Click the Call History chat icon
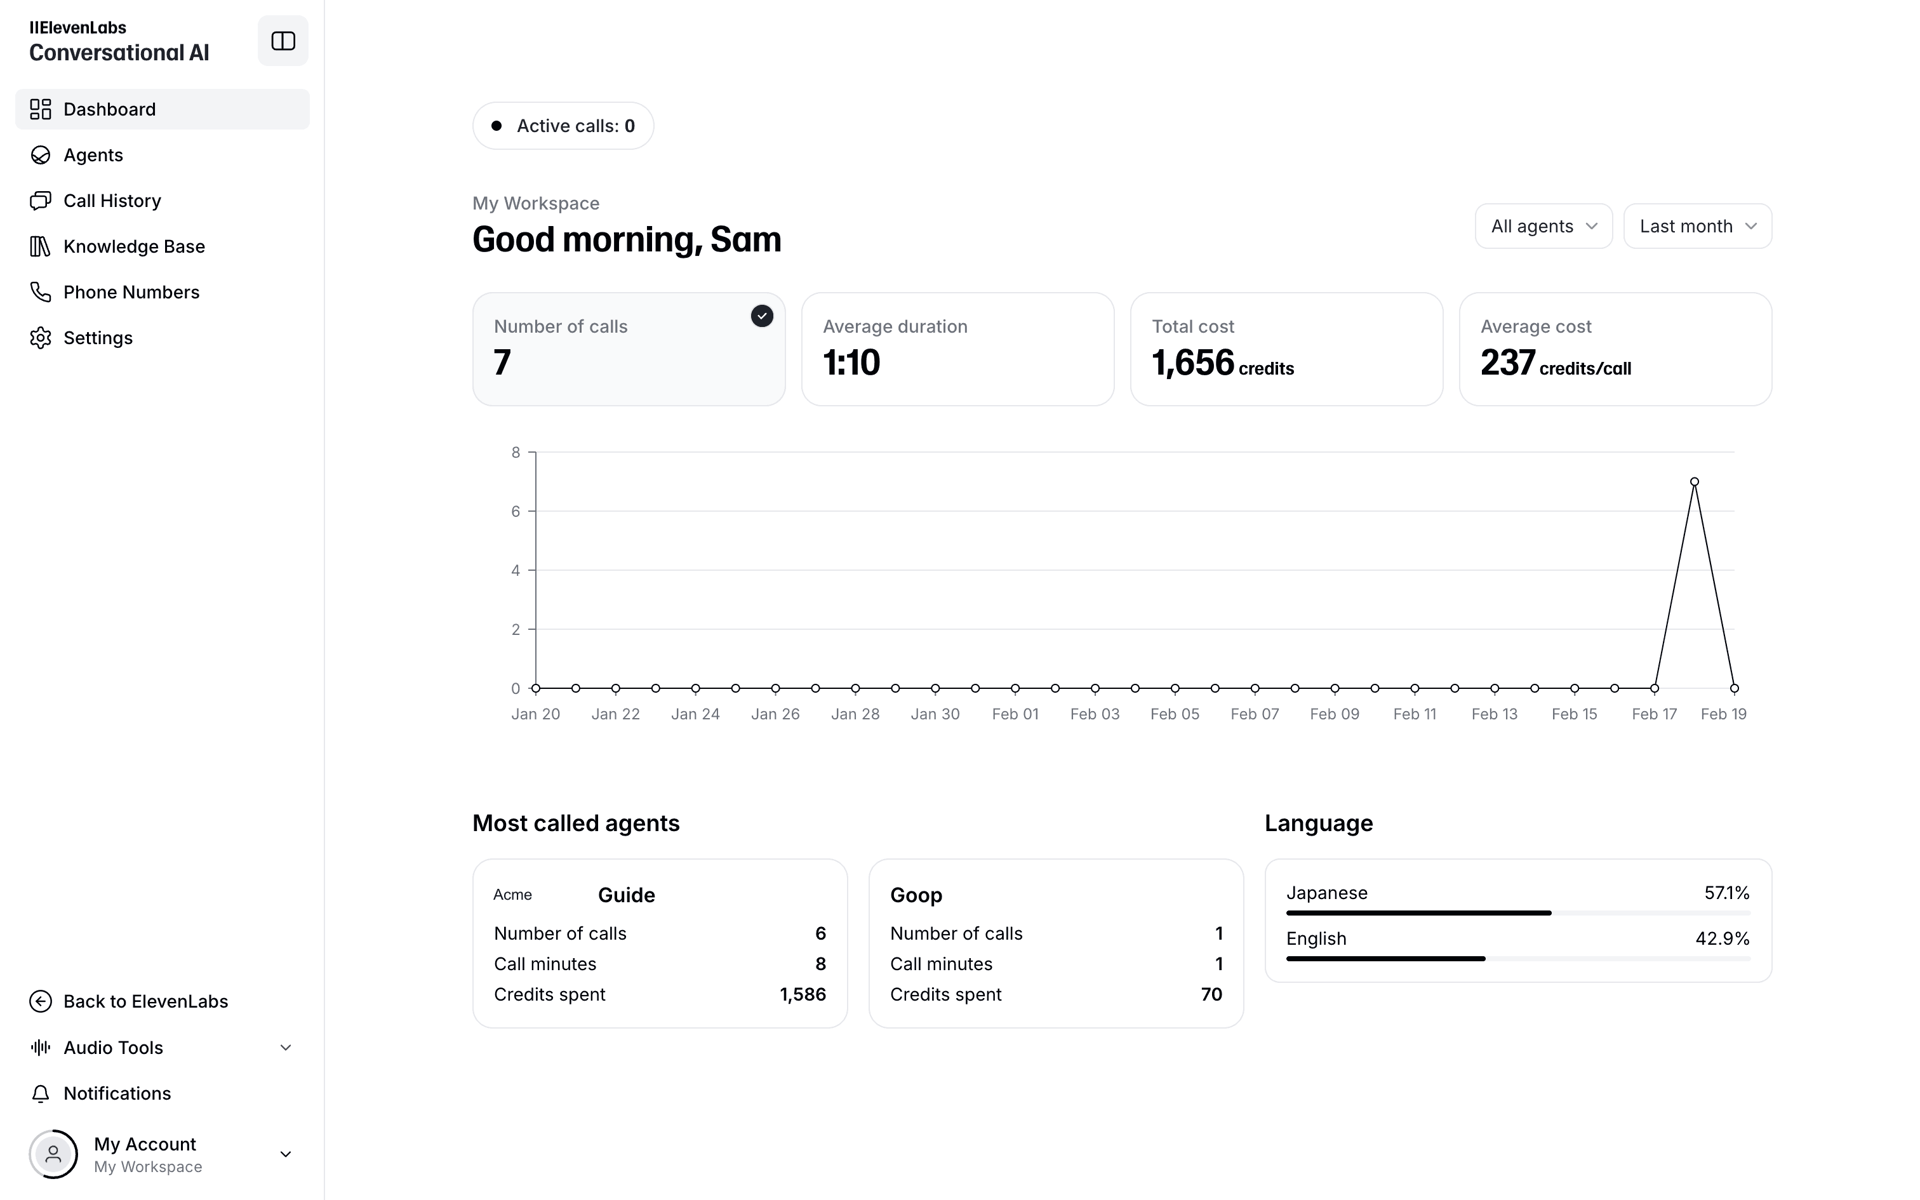This screenshot has width=1920, height=1200. click(40, 201)
